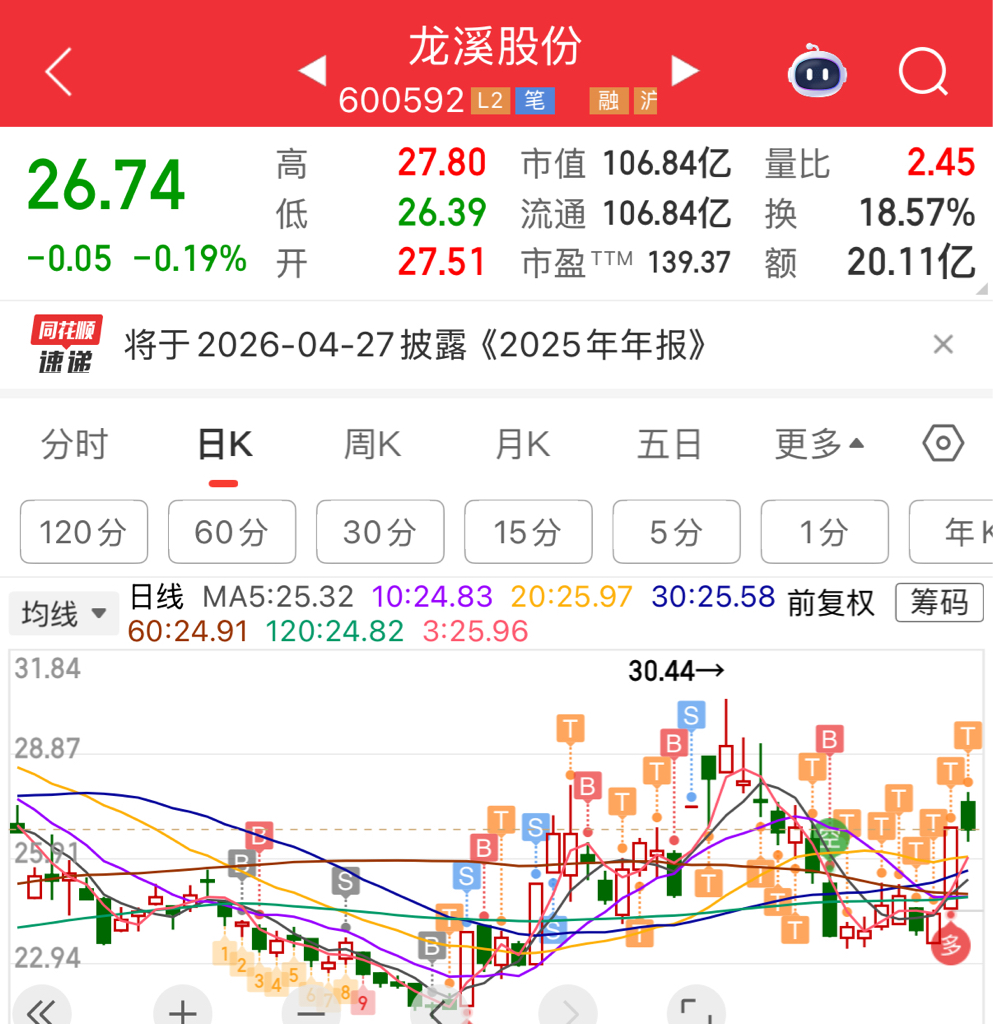993x1024 pixels.
Task: Select 5分 period button
Action: [x=676, y=532]
